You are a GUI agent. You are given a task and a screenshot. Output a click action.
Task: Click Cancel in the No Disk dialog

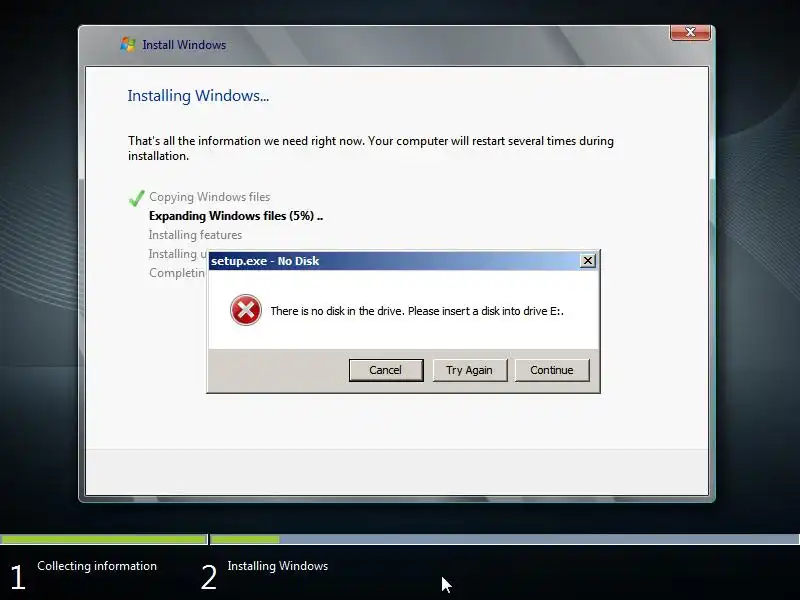pyautogui.click(x=386, y=370)
